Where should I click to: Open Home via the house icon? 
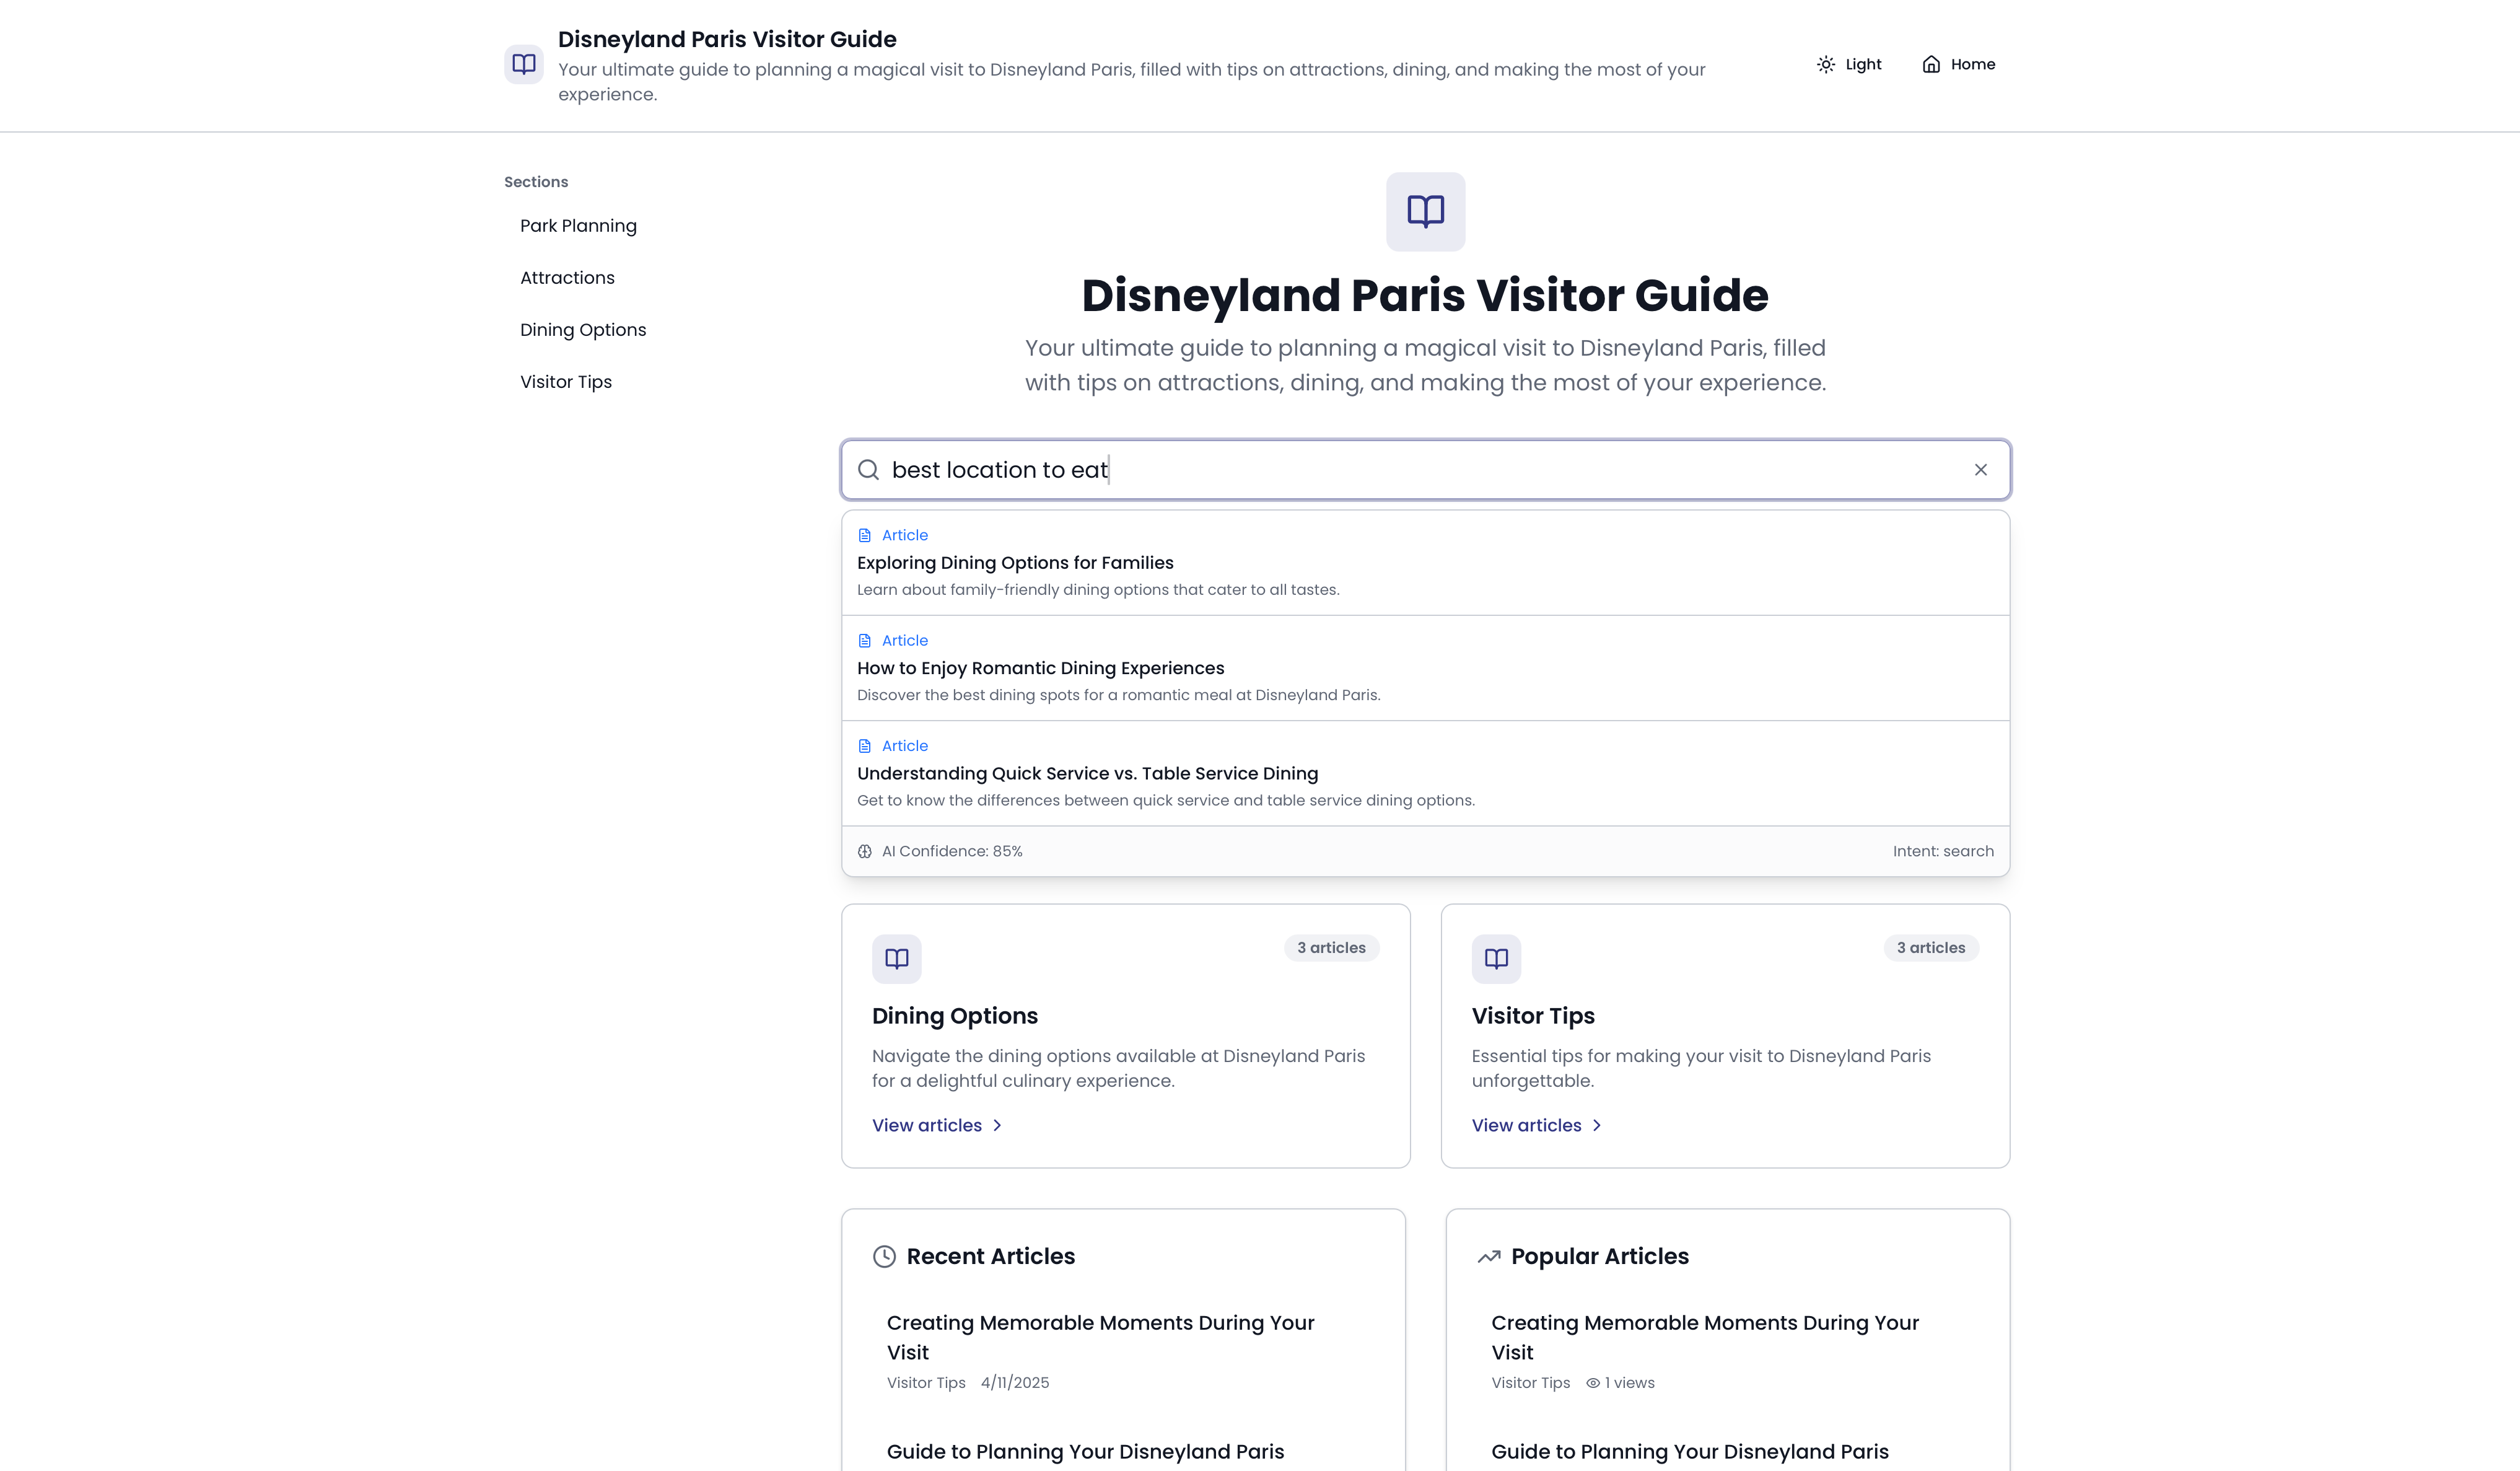[1930, 64]
